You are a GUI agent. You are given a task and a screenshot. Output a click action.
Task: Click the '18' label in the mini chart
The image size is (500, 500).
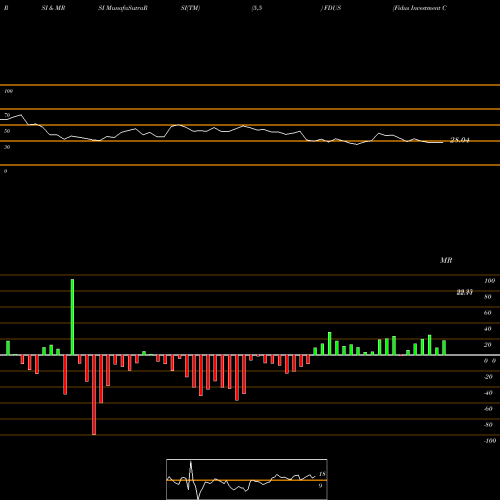pos(322,474)
